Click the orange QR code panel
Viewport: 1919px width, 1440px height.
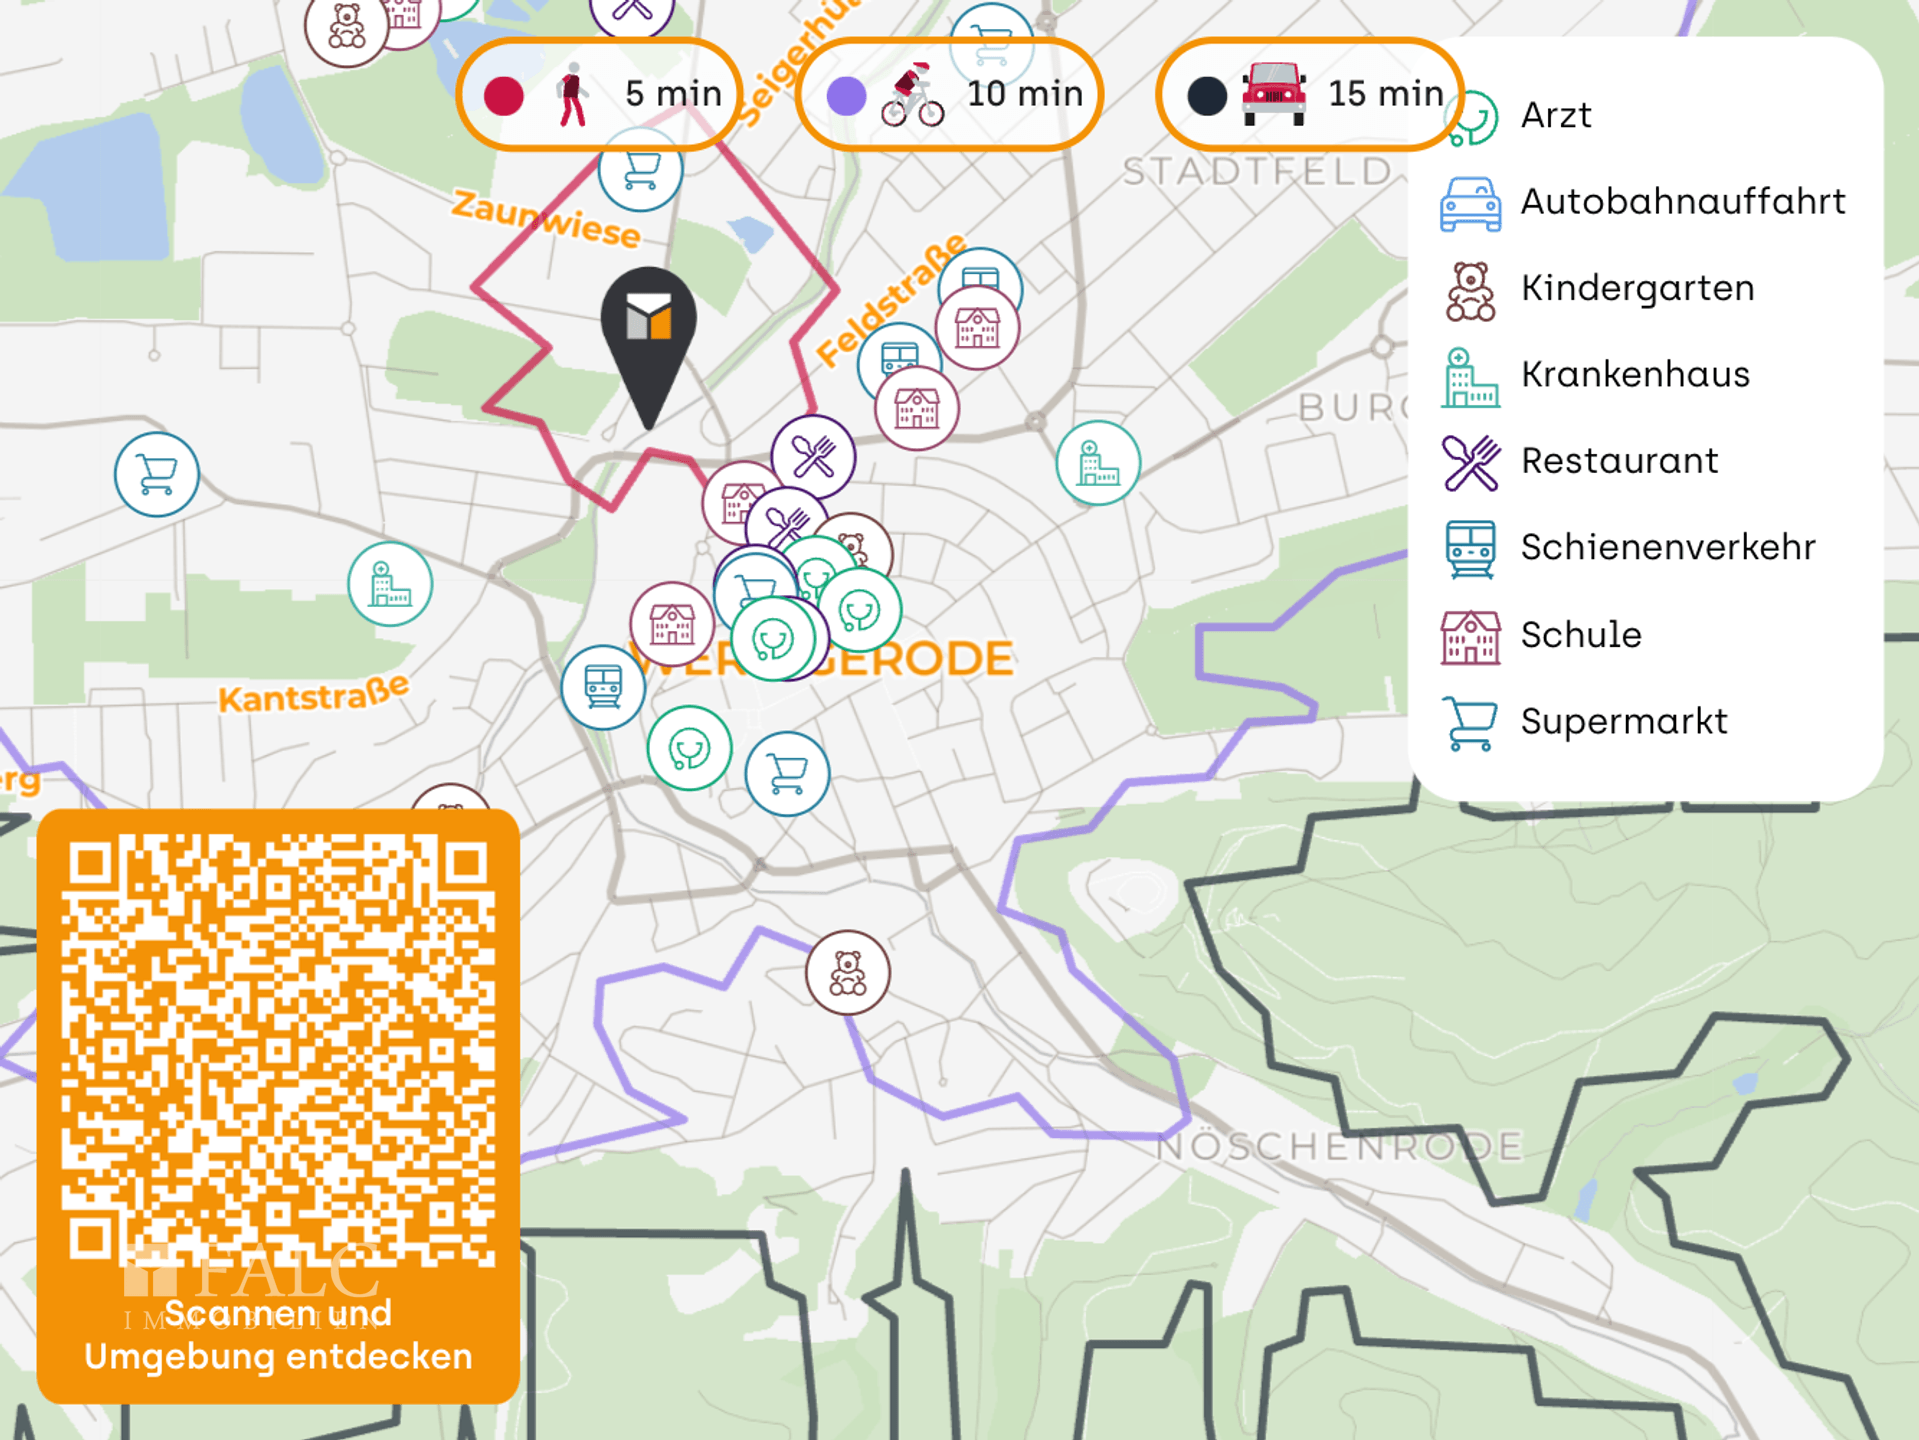click(x=278, y=1105)
